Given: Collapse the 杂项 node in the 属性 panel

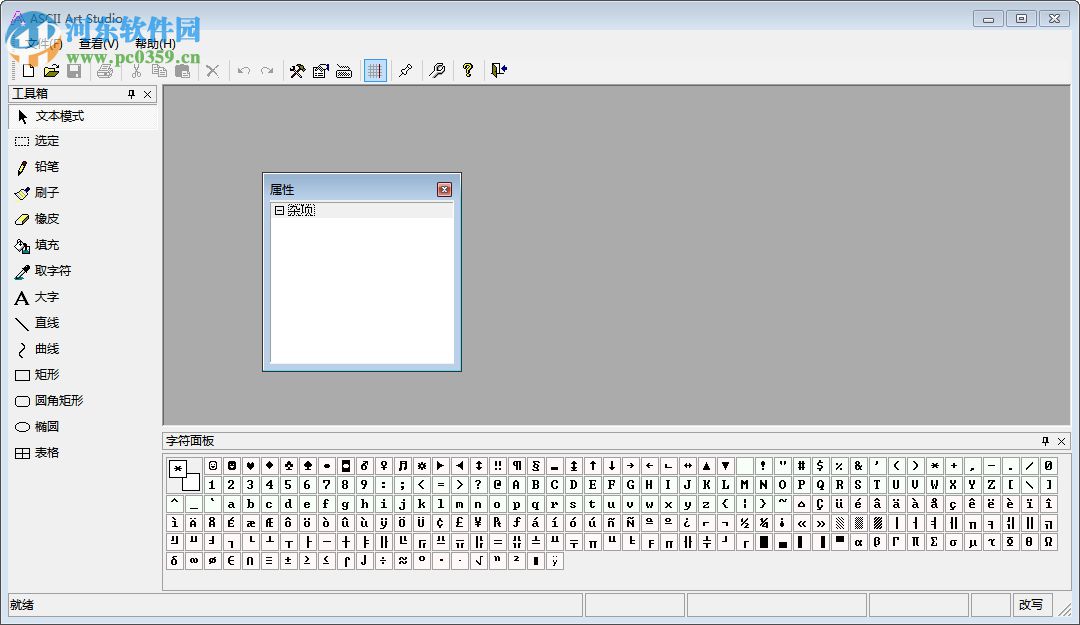Looking at the screenshot, I should point(279,210).
